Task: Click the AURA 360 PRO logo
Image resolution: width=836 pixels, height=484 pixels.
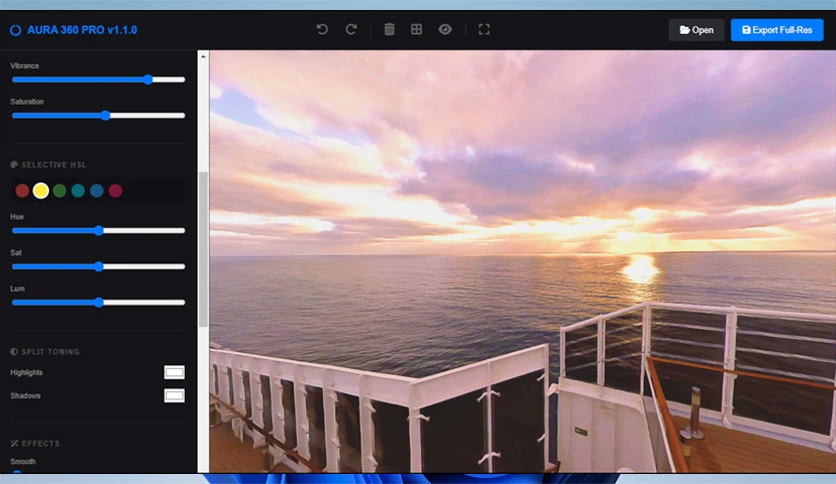Action: click(x=74, y=30)
